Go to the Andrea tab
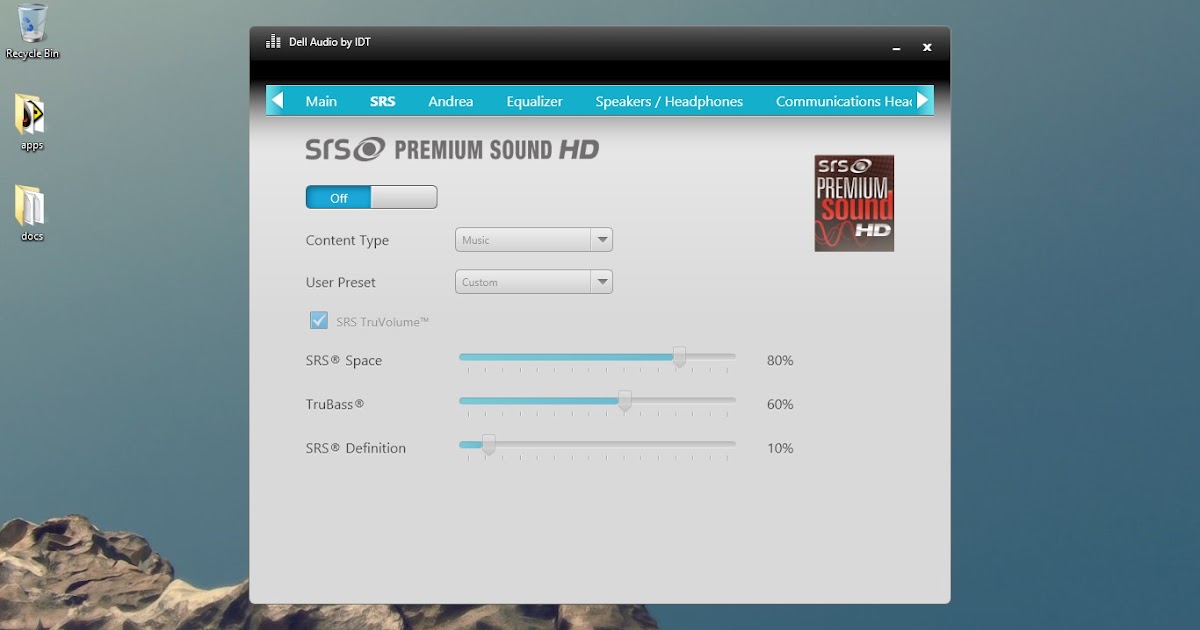Viewport: 1200px width, 630px height. point(450,100)
